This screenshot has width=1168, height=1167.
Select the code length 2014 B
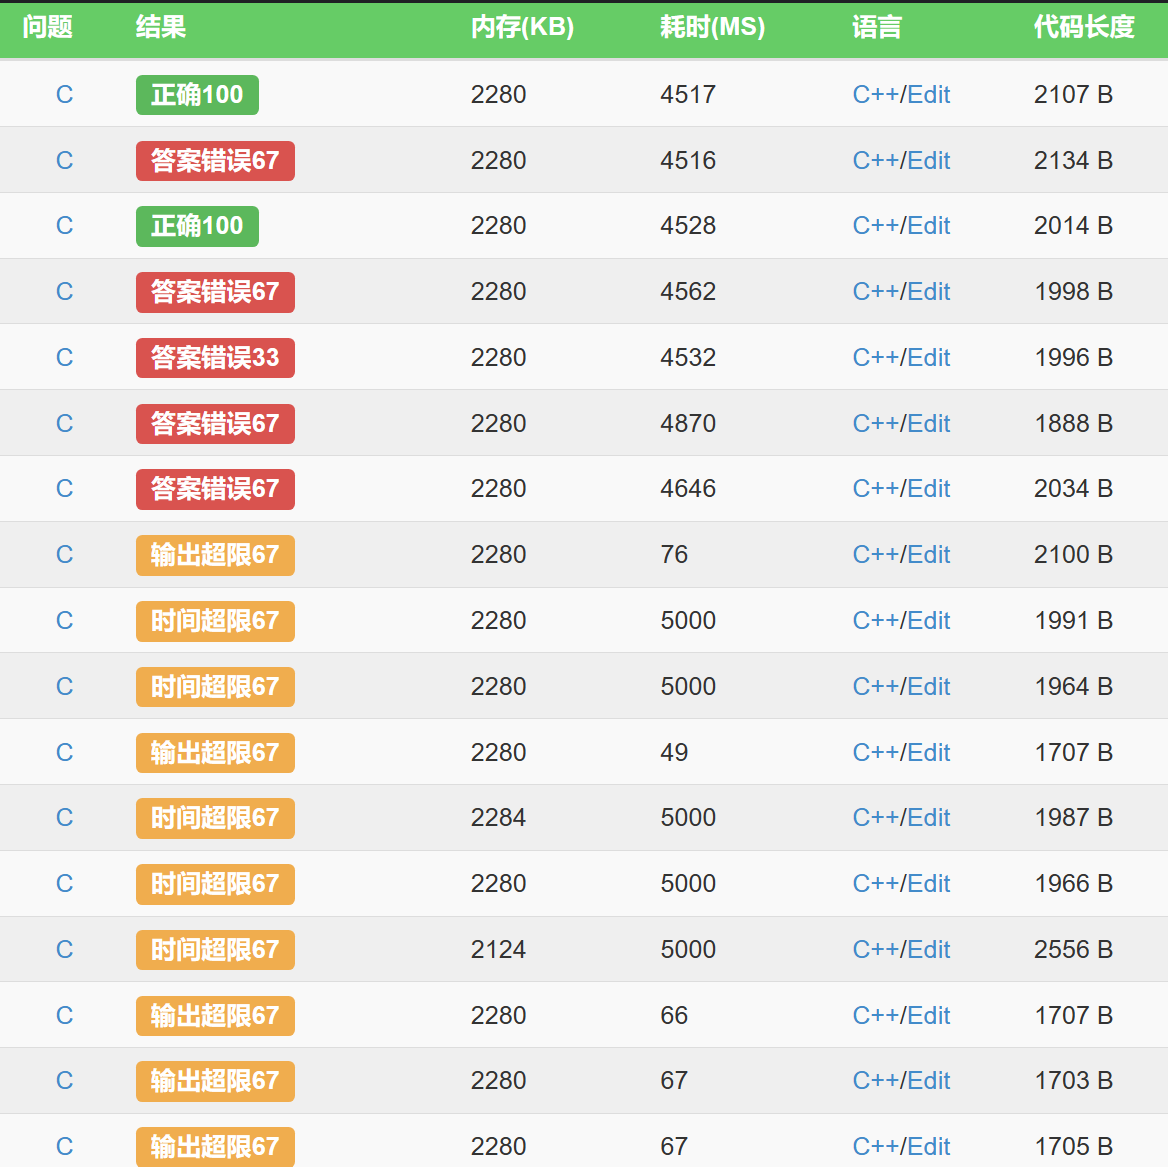pyautogui.click(x=1073, y=226)
